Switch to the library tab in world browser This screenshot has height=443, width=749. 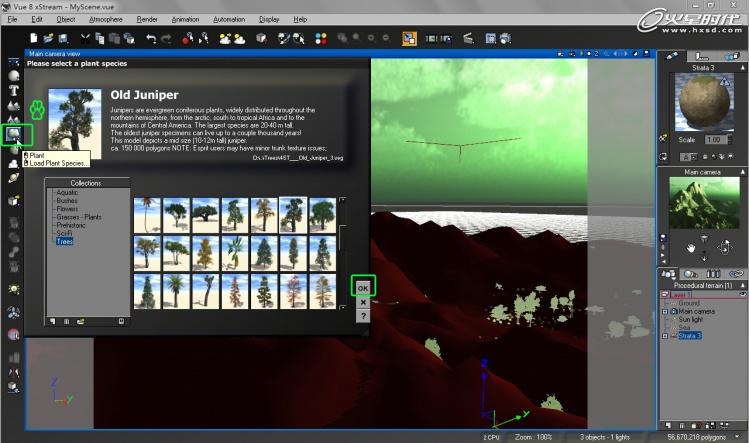point(713,274)
